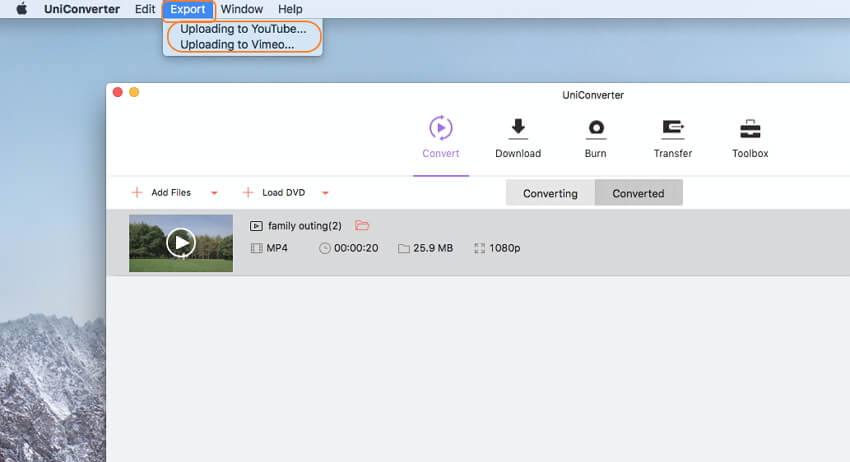Minimize the UniConverter window with yellow button
Image resolution: width=850 pixels, height=462 pixels.
coord(134,93)
